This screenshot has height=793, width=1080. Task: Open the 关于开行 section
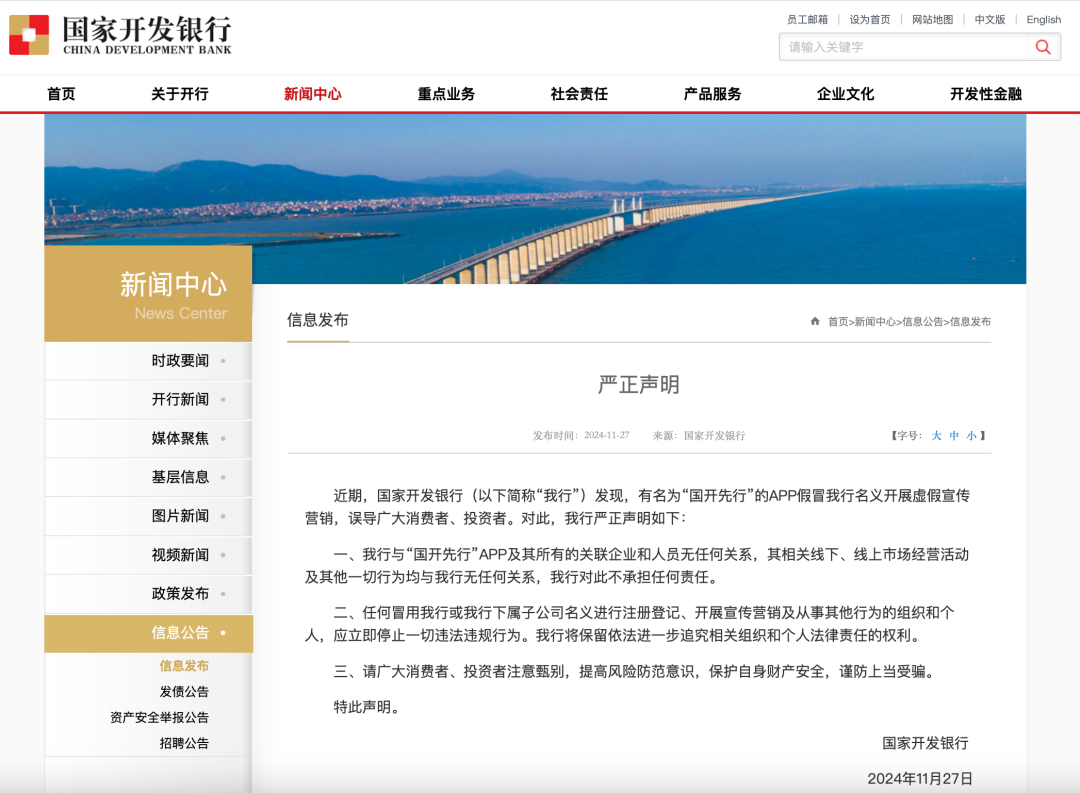[x=181, y=93]
